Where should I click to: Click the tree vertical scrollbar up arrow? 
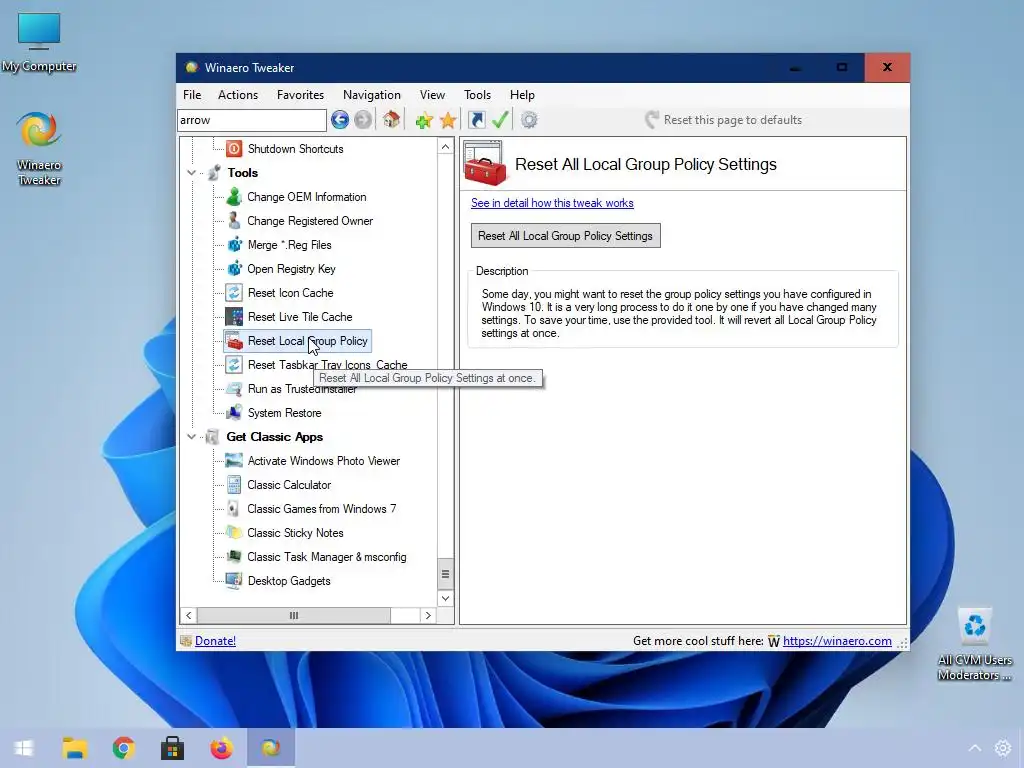(445, 147)
